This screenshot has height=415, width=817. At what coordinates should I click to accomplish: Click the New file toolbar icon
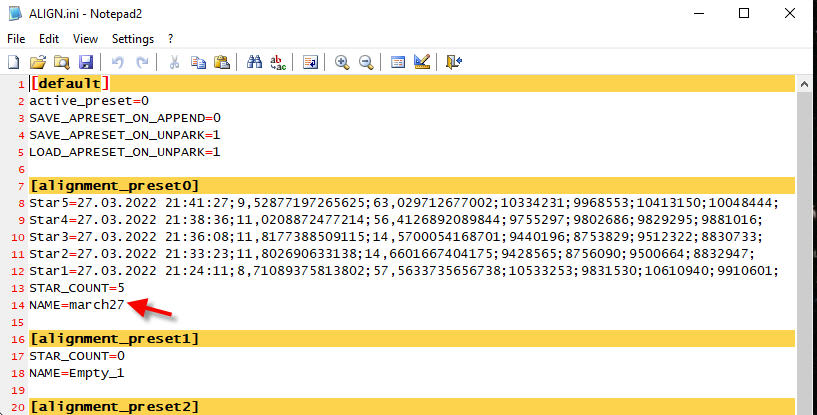(x=14, y=62)
